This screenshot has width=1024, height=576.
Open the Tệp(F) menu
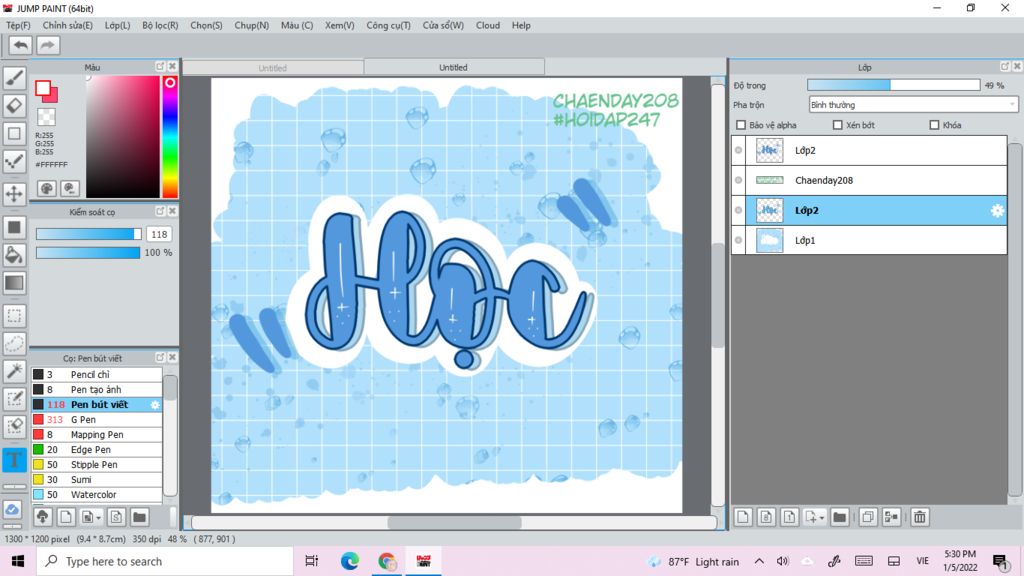18,25
